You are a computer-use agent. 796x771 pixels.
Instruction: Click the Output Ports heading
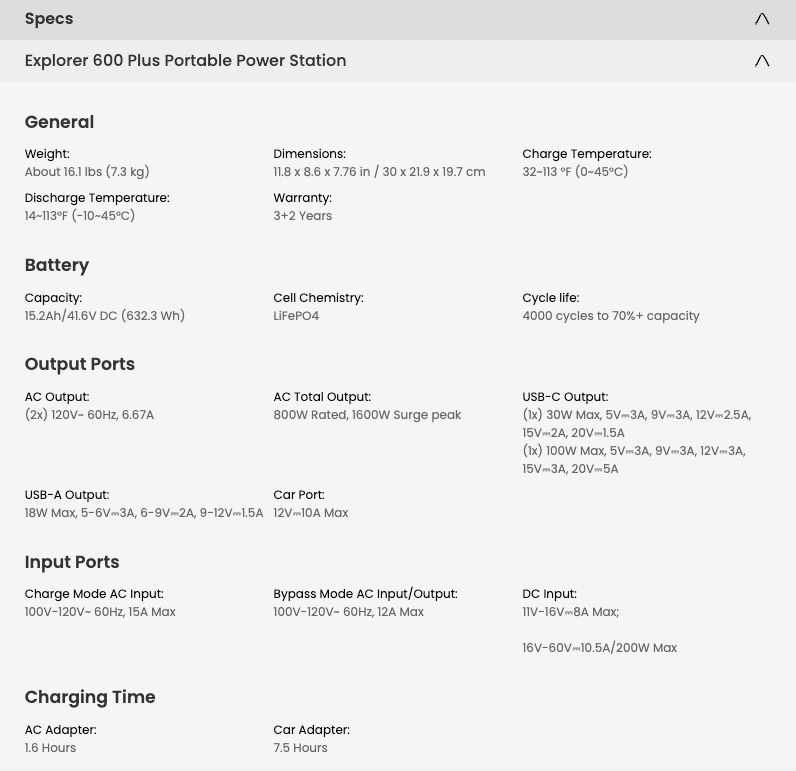(80, 364)
